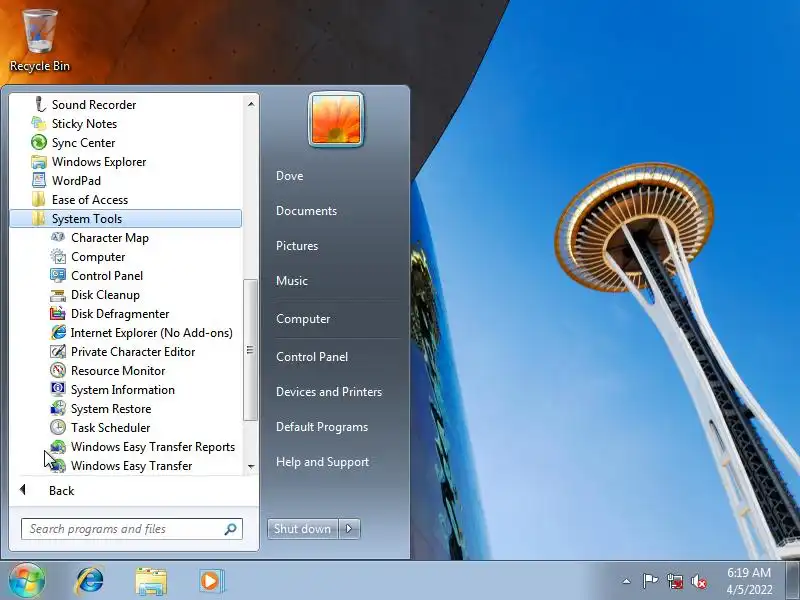Screen dimensions: 800x600
Task: Open Pictures from Start menu
Action: click(297, 245)
